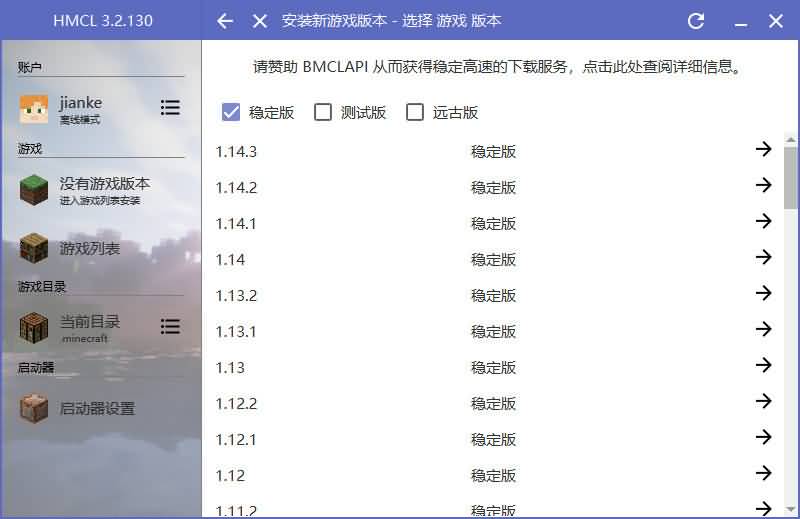Click 稳定版 label in 1.14.3 row

(493, 152)
